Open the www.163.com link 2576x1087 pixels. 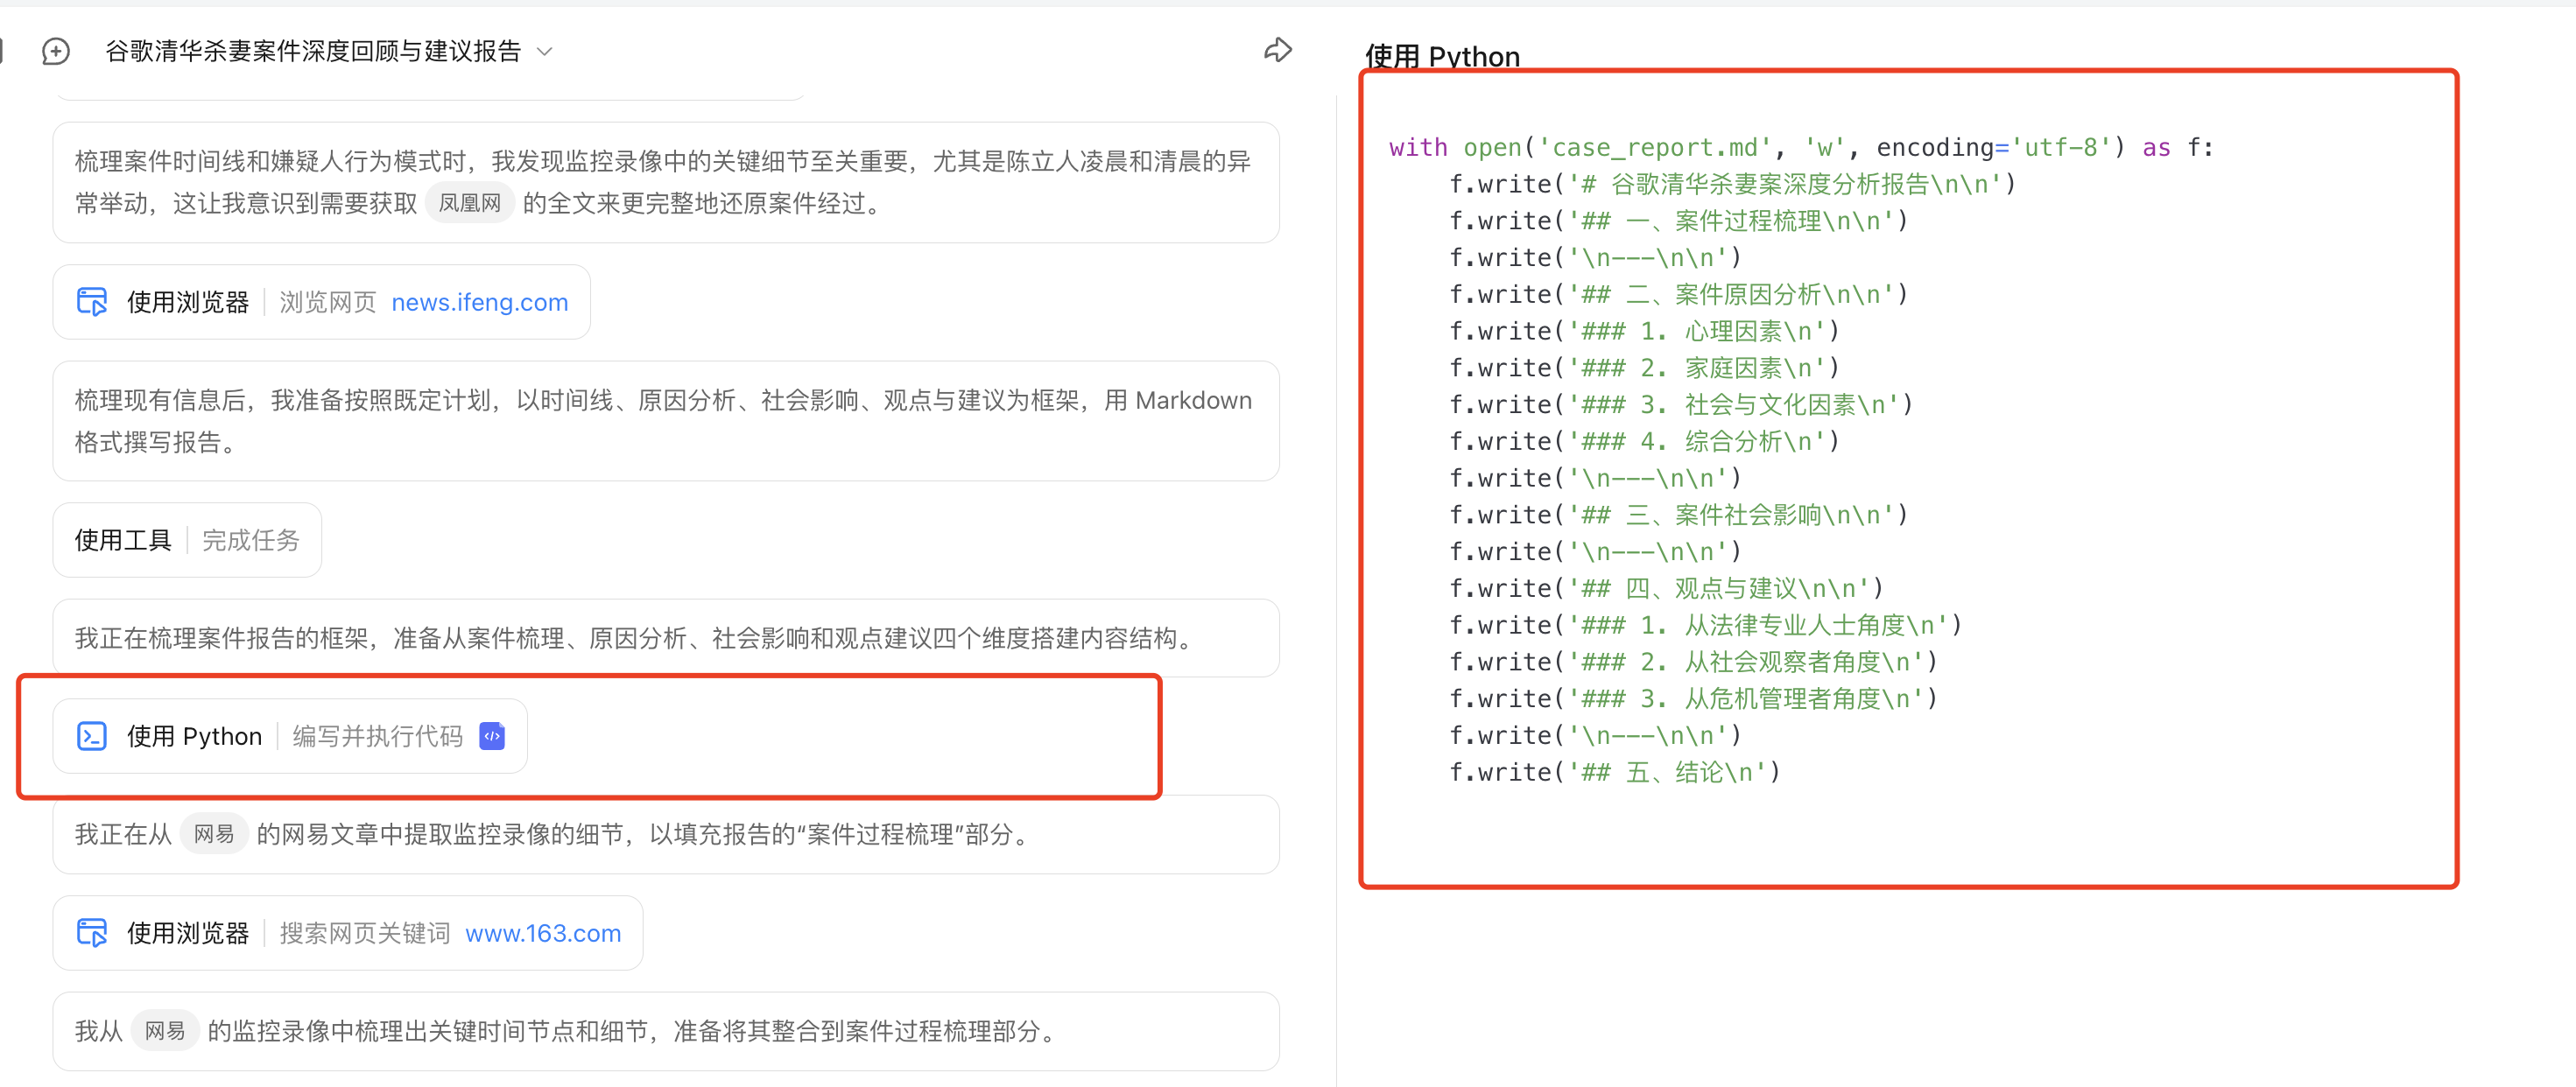point(543,933)
